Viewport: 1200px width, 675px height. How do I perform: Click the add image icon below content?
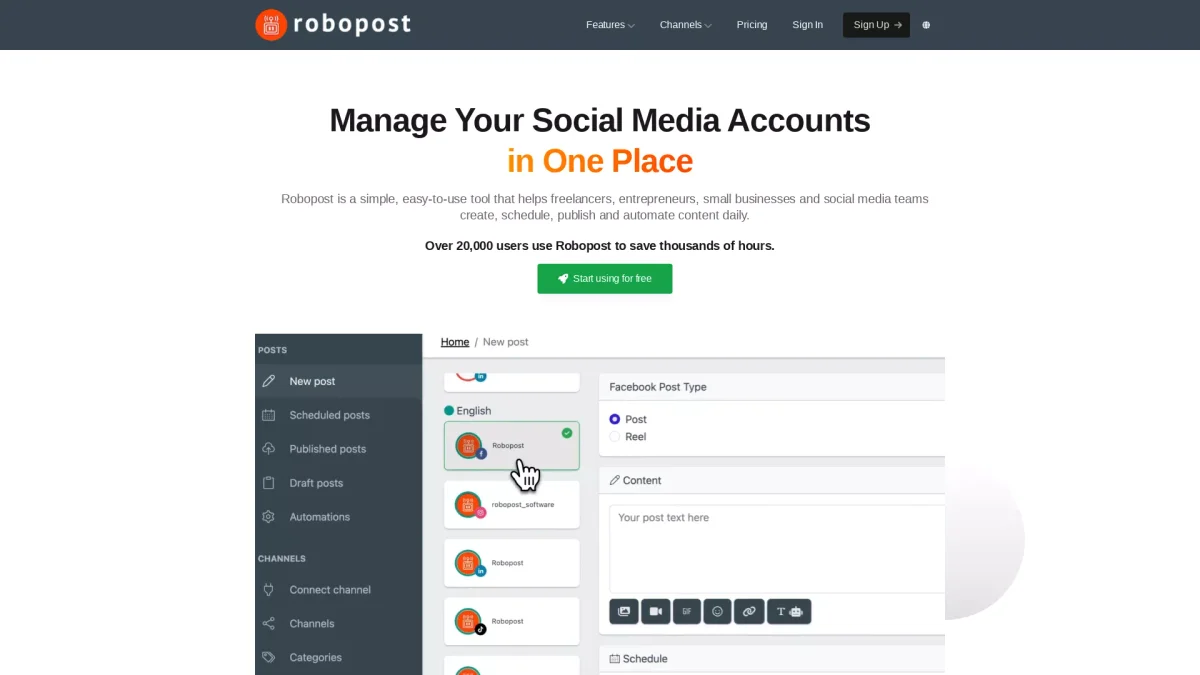(x=624, y=611)
